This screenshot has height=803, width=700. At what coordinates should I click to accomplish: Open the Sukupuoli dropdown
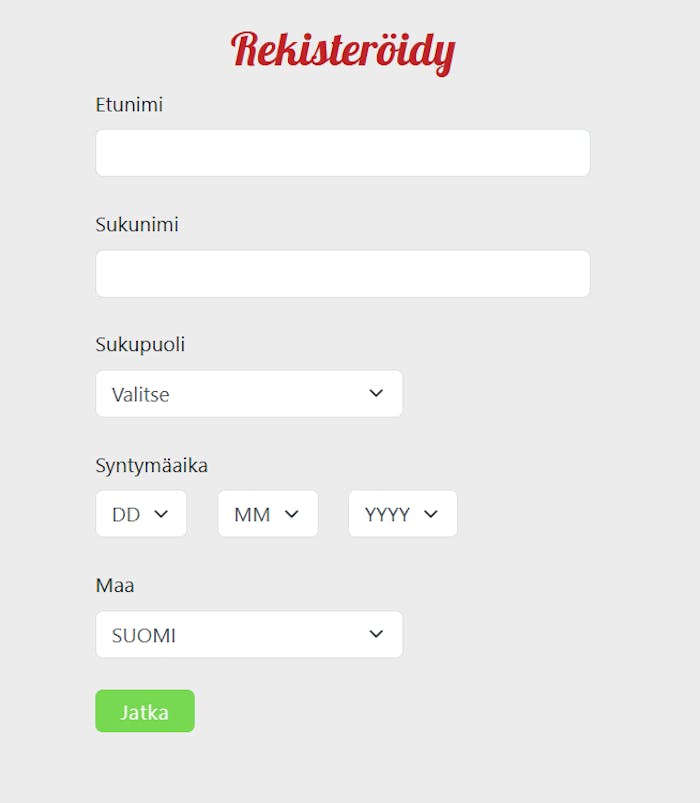pyautogui.click(x=249, y=394)
